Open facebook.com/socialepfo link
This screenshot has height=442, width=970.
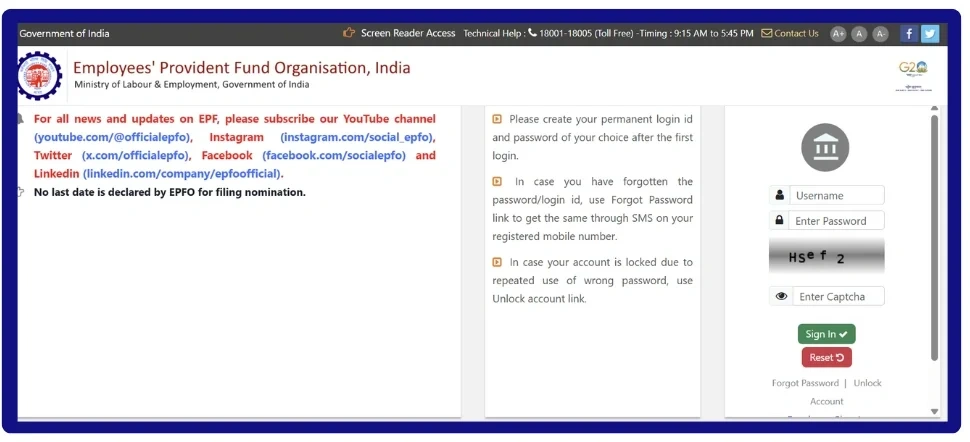[334, 155]
